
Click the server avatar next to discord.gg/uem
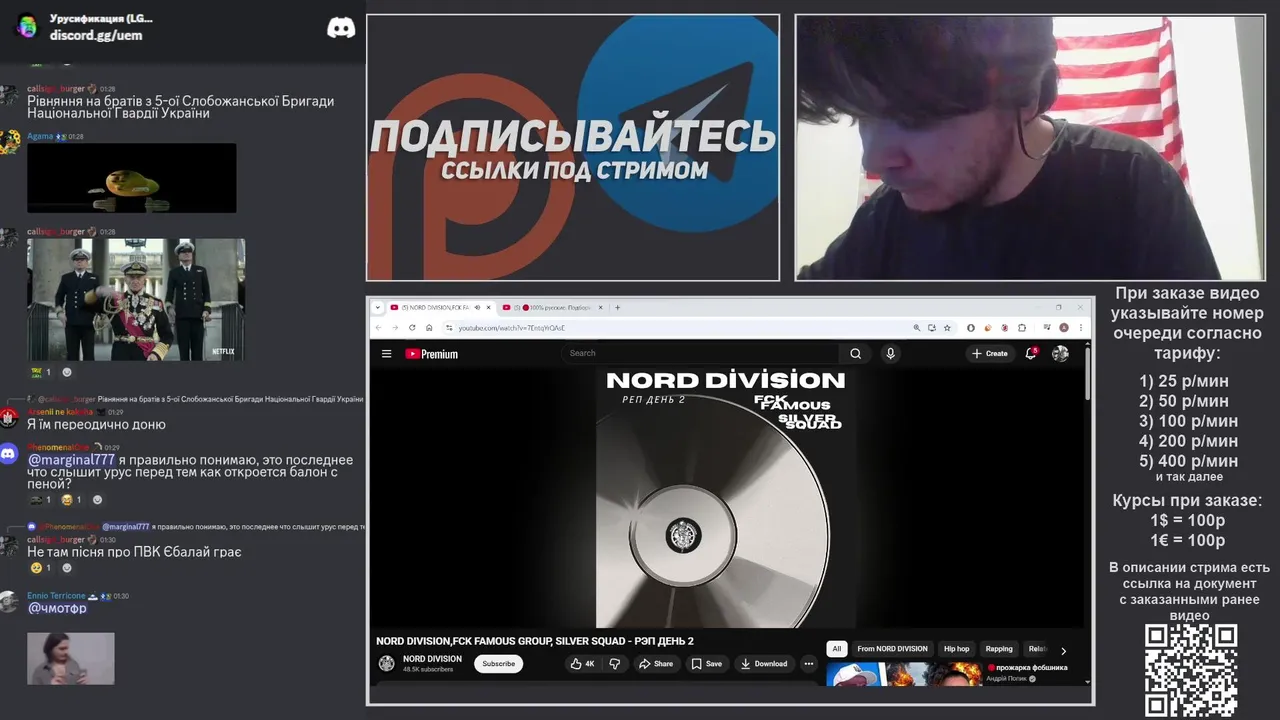coord(28,26)
